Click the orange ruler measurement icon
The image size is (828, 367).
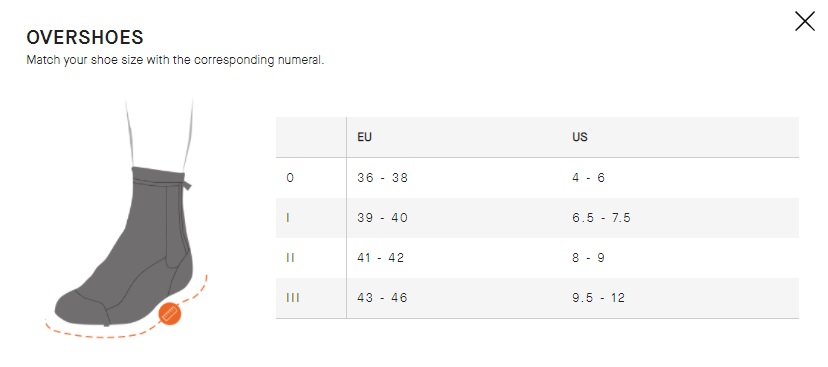tap(170, 314)
